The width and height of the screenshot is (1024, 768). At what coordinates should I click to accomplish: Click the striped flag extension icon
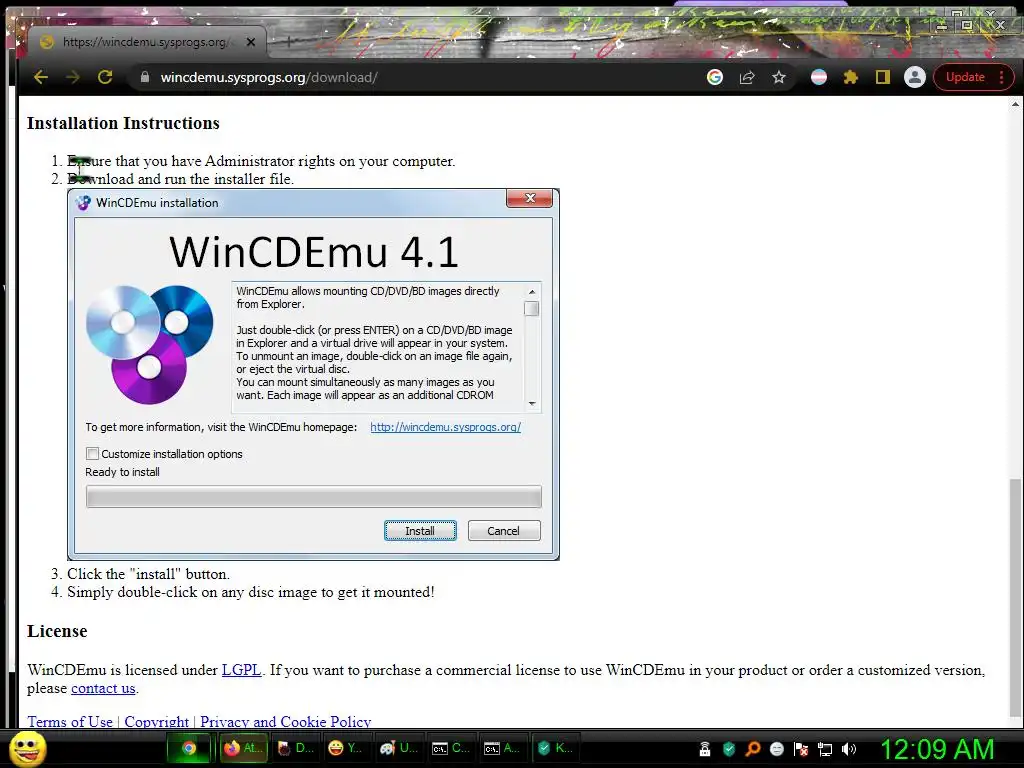[x=819, y=77]
